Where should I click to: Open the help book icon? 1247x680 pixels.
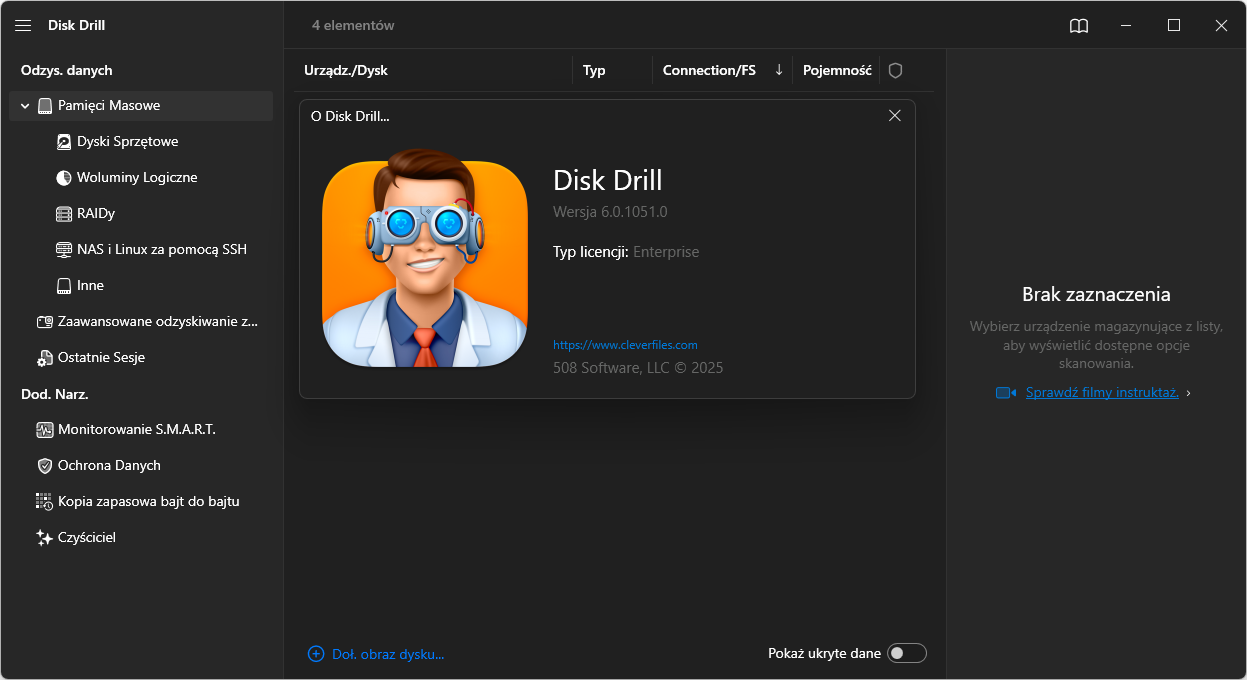coord(1079,26)
